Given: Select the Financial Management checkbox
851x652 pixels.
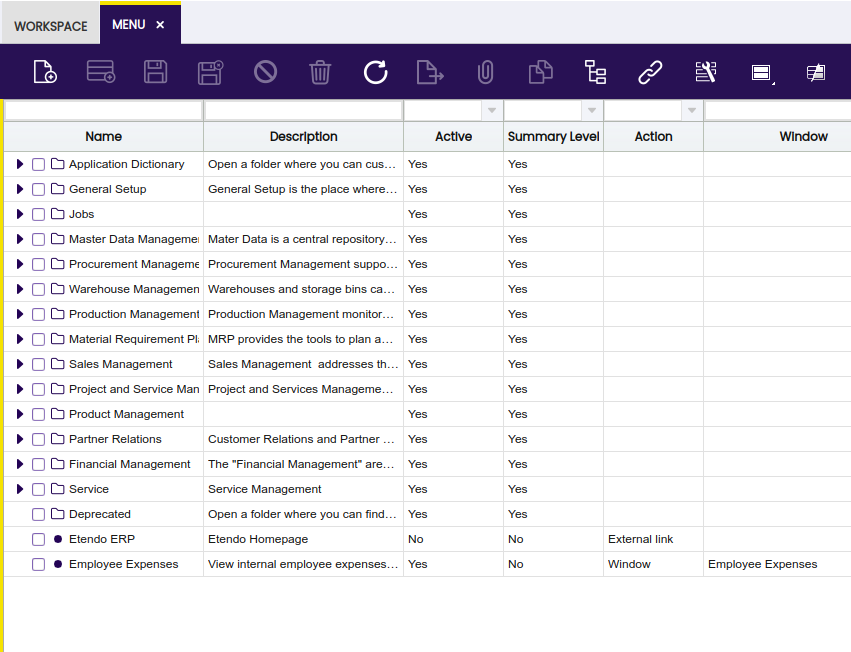Looking at the screenshot, I should [39, 464].
